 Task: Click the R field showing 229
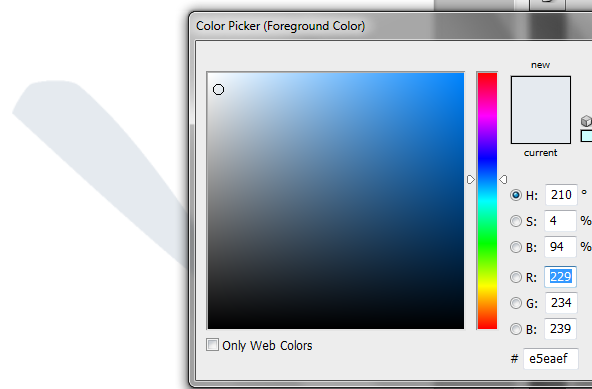pyautogui.click(x=560, y=277)
